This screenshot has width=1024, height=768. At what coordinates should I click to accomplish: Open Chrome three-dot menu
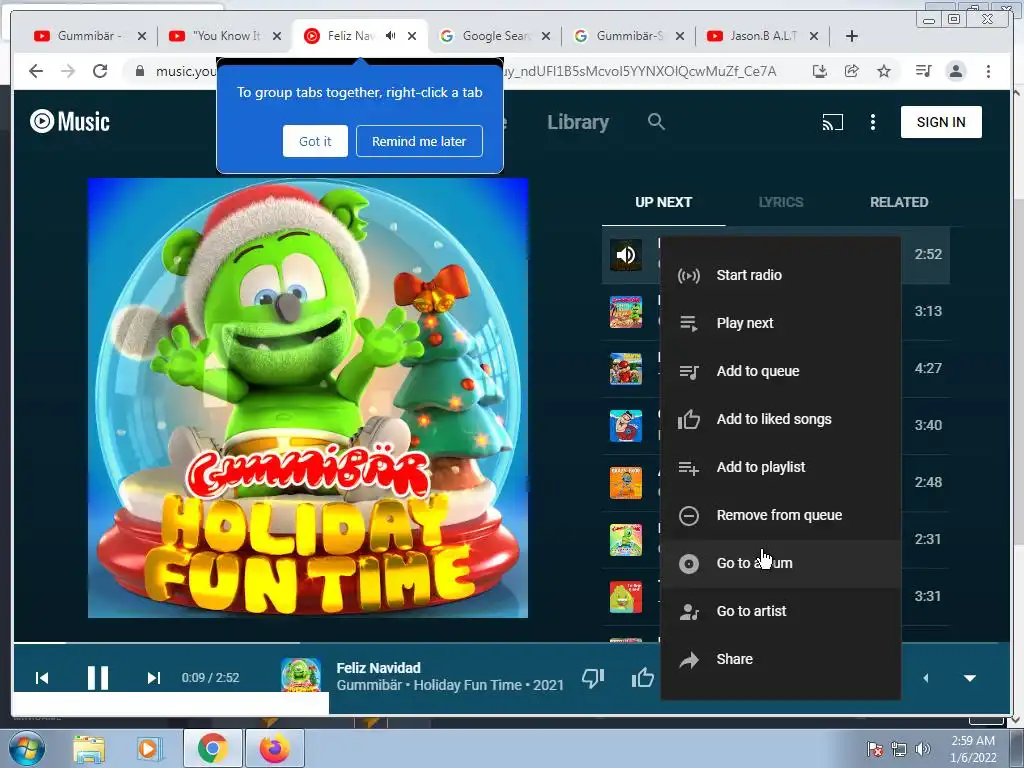point(988,71)
